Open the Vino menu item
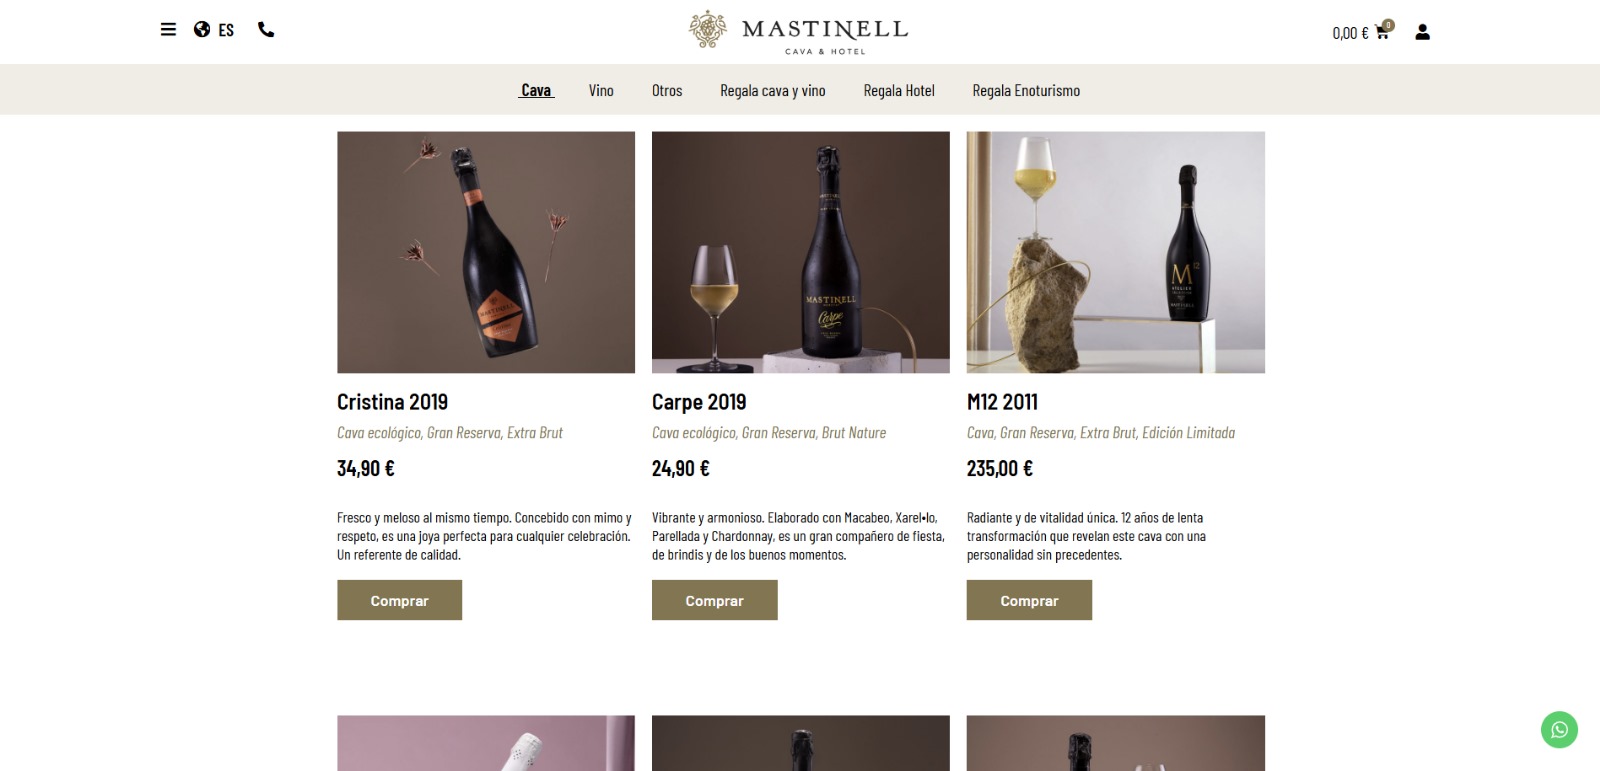 click(x=601, y=90)
